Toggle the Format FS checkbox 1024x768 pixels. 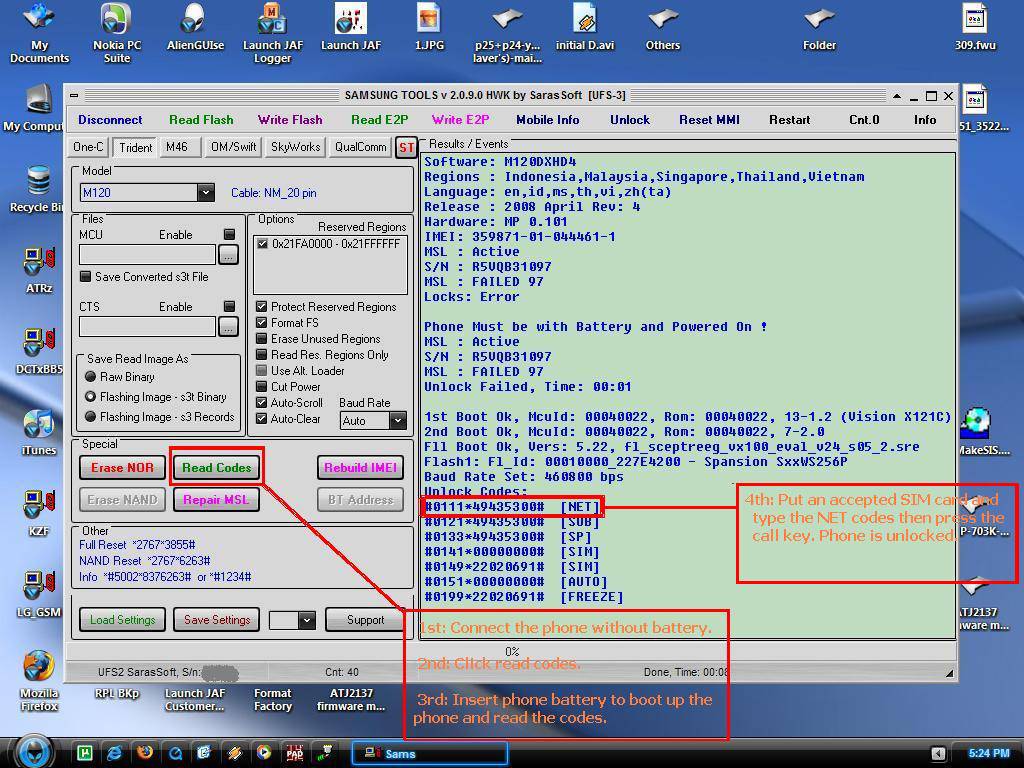pyautogui.click(x=261, y=323)
